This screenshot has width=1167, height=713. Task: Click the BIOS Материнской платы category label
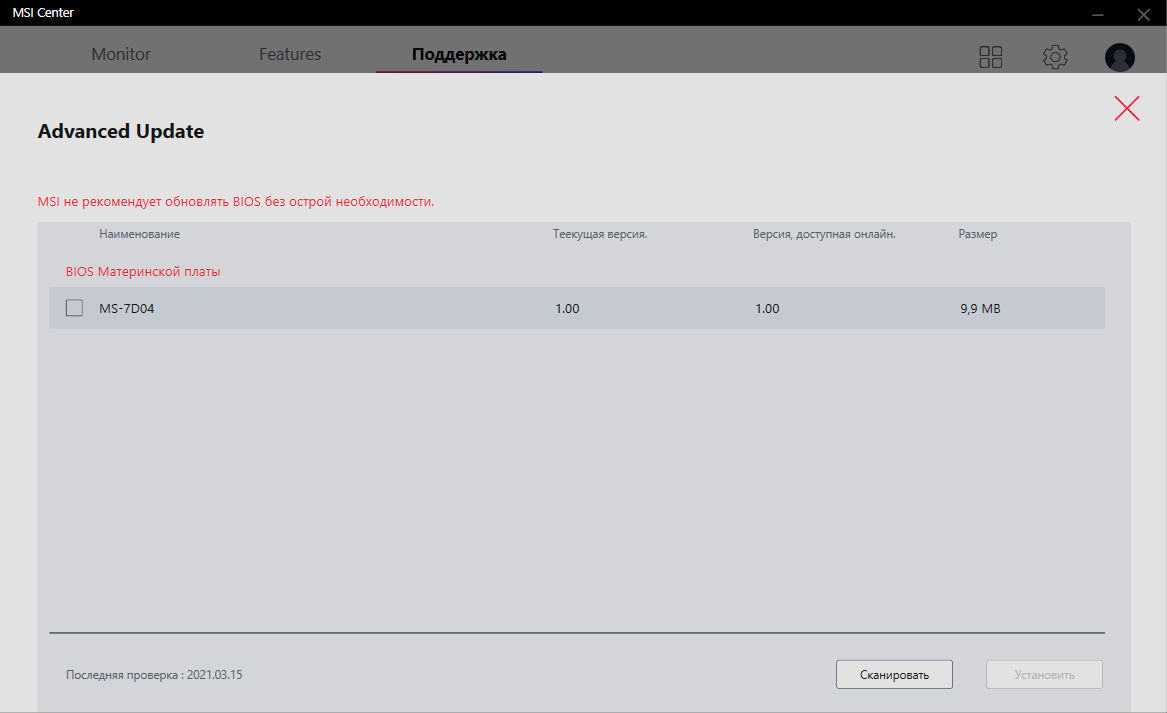click(x=143, y=272)
